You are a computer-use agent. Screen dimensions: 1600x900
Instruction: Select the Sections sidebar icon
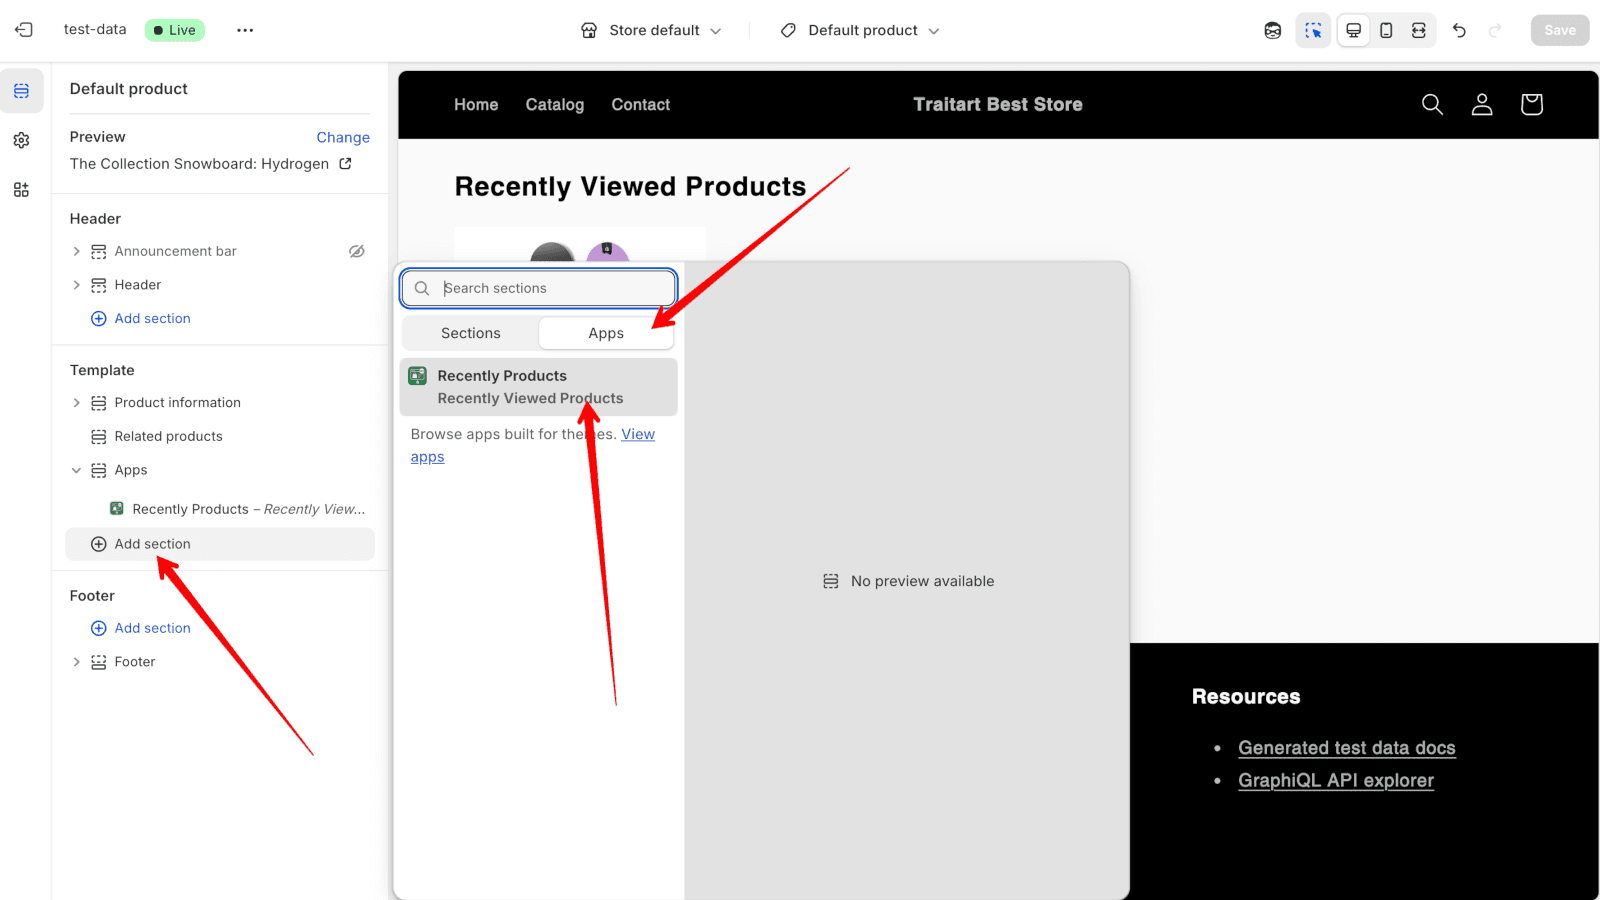pos(21,91)
